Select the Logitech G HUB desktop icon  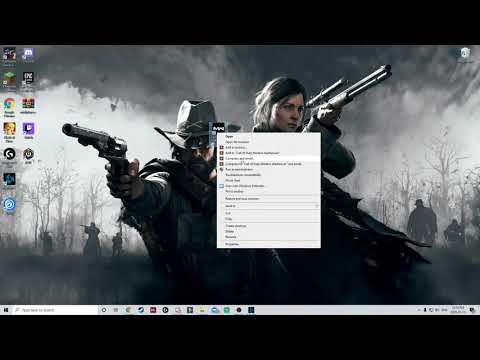9,156
